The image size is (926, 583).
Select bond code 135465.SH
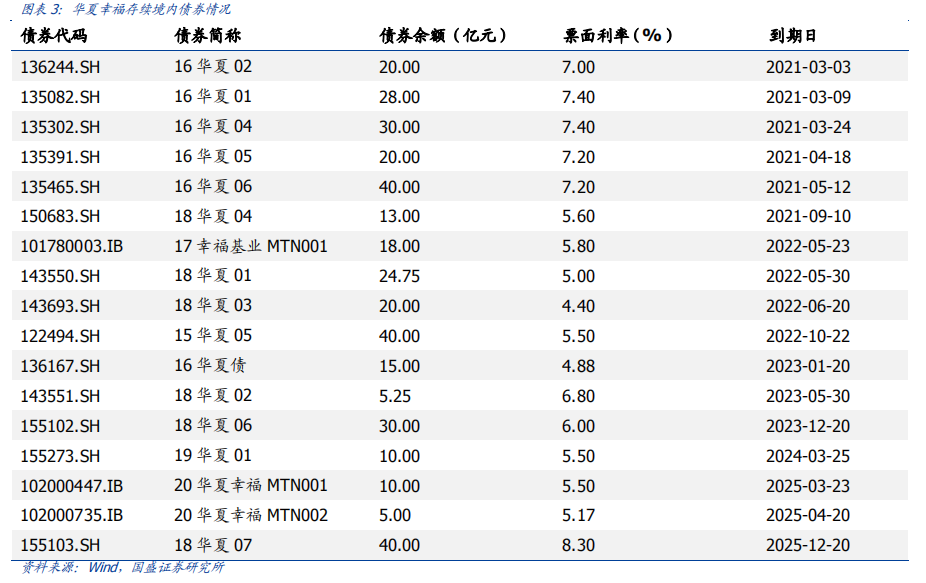pyautogui.click(x=60, y=187)
